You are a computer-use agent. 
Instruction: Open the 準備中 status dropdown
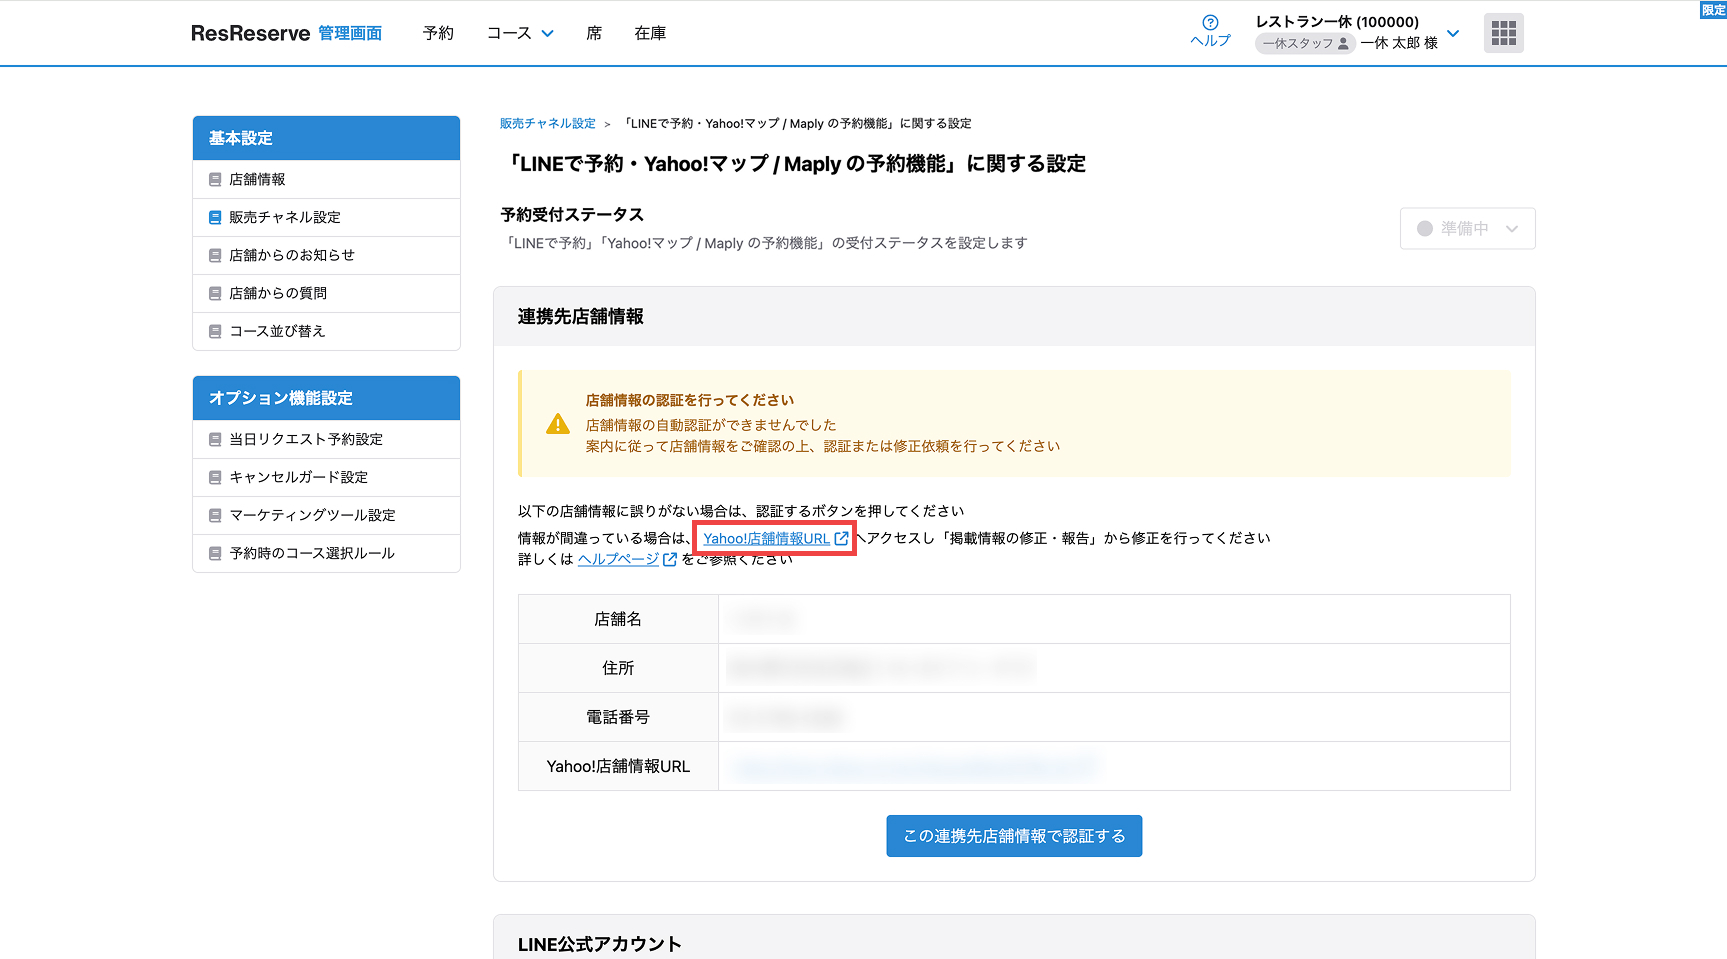(x=1467, y=228)
